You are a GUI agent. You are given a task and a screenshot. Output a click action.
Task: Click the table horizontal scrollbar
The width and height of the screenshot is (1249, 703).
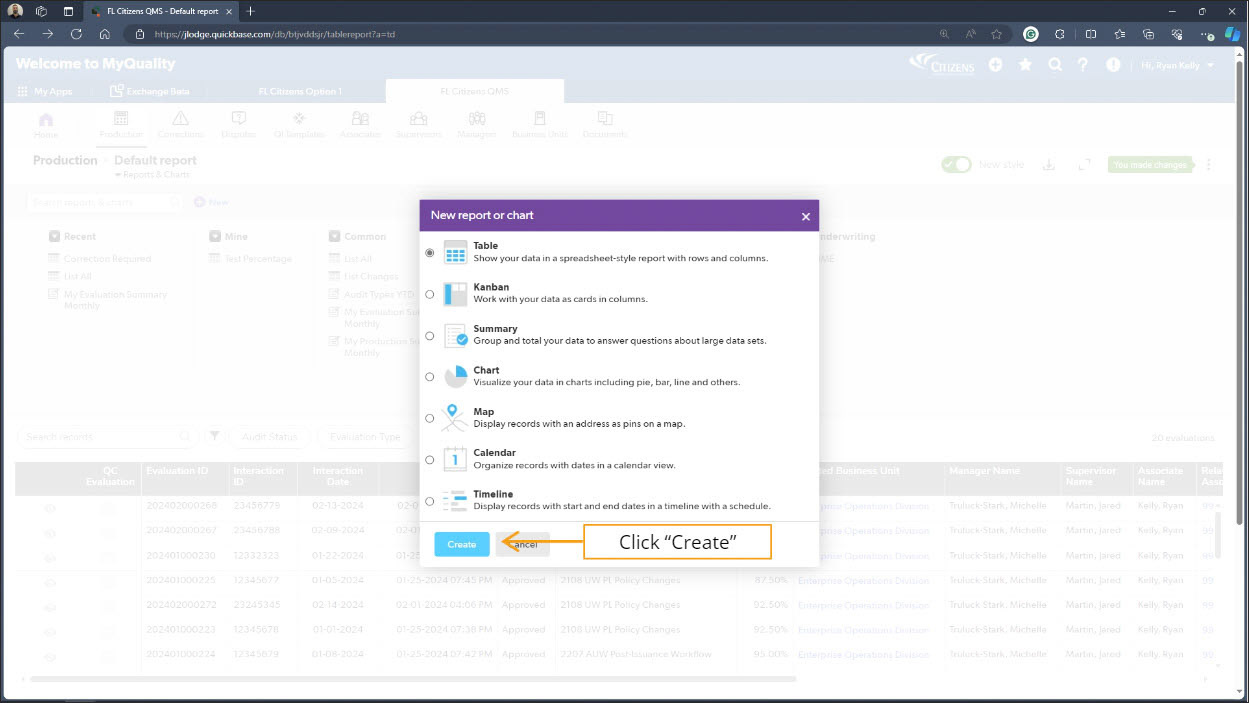click(x=413, y=680)
